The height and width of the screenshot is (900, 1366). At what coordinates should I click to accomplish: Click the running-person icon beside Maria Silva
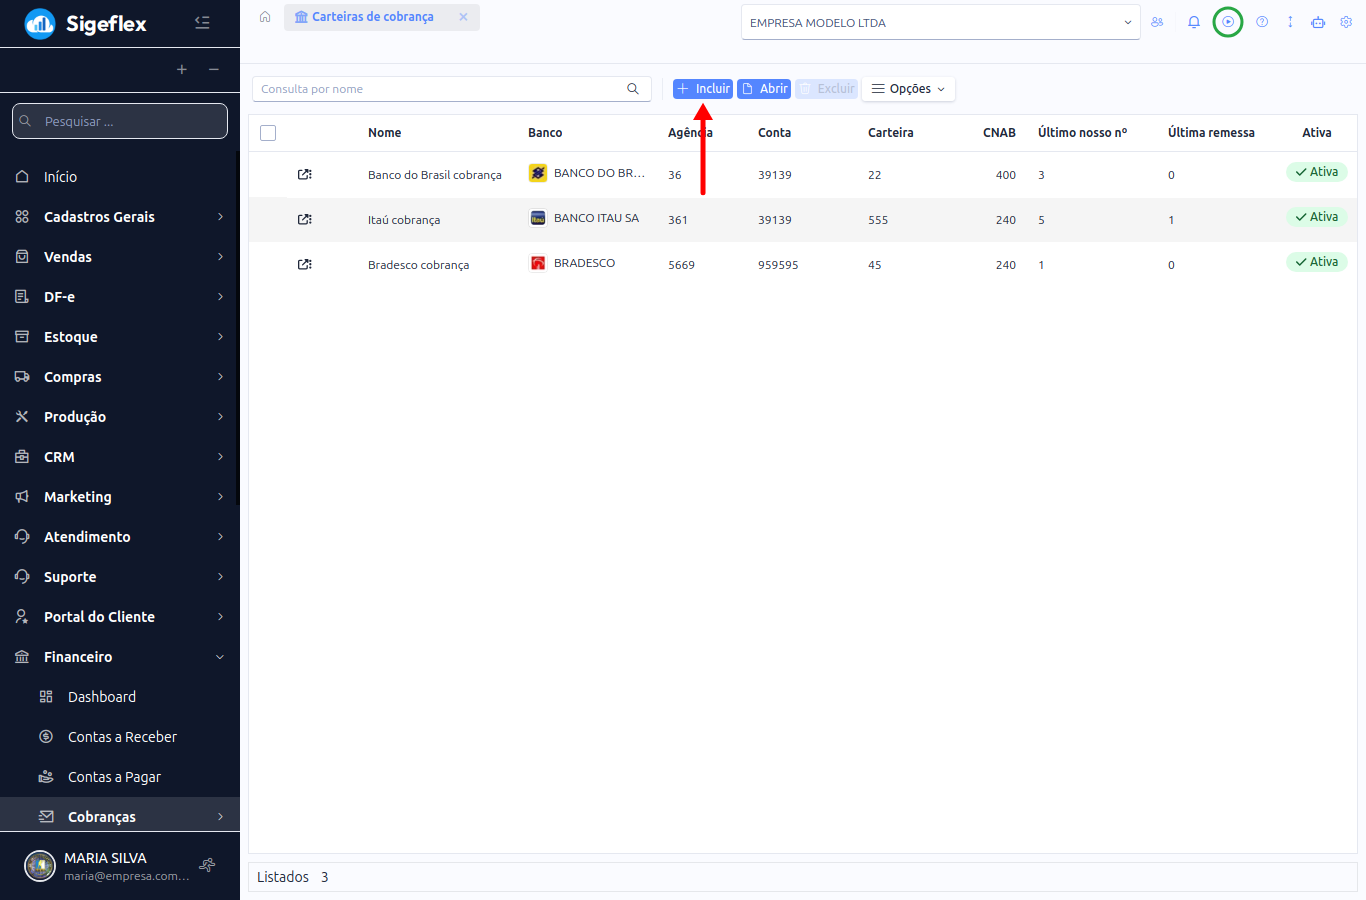[208, 865]
